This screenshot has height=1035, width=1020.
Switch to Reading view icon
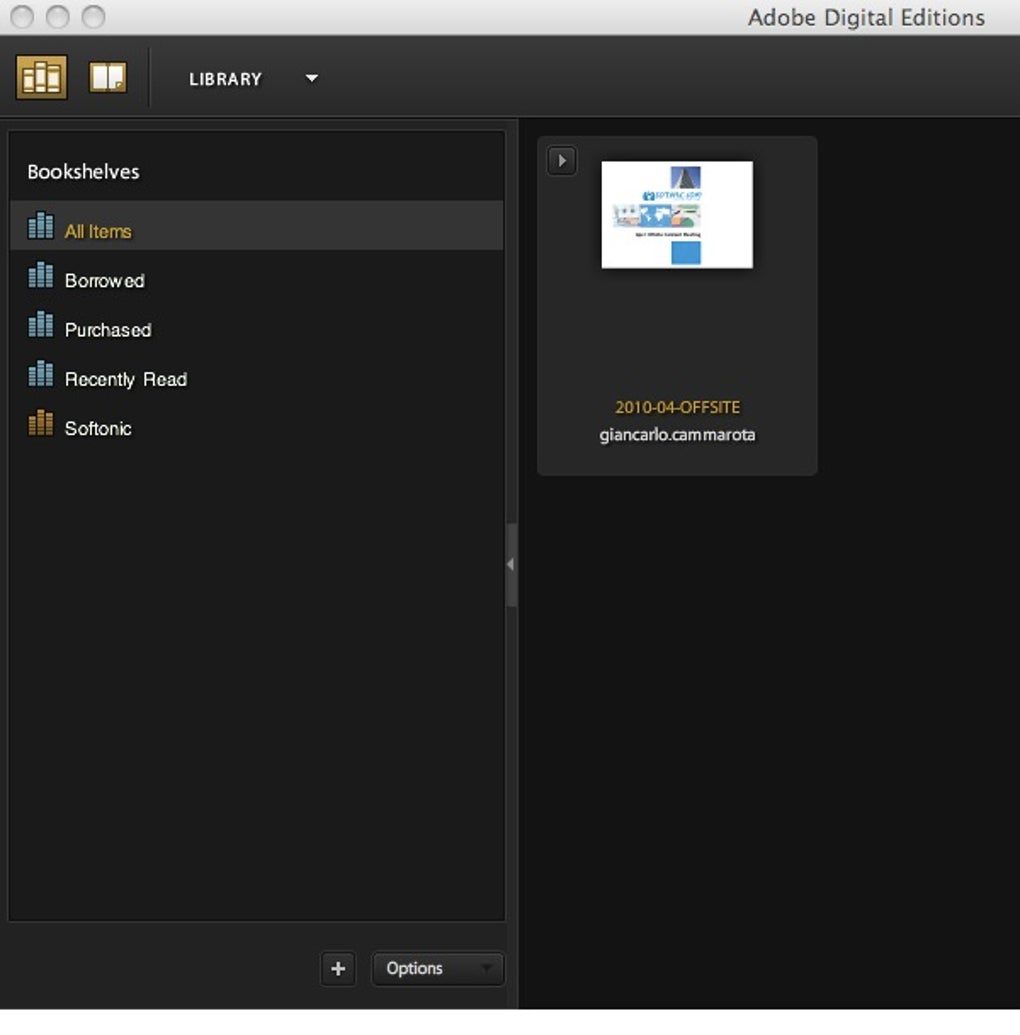coord(108,78)
